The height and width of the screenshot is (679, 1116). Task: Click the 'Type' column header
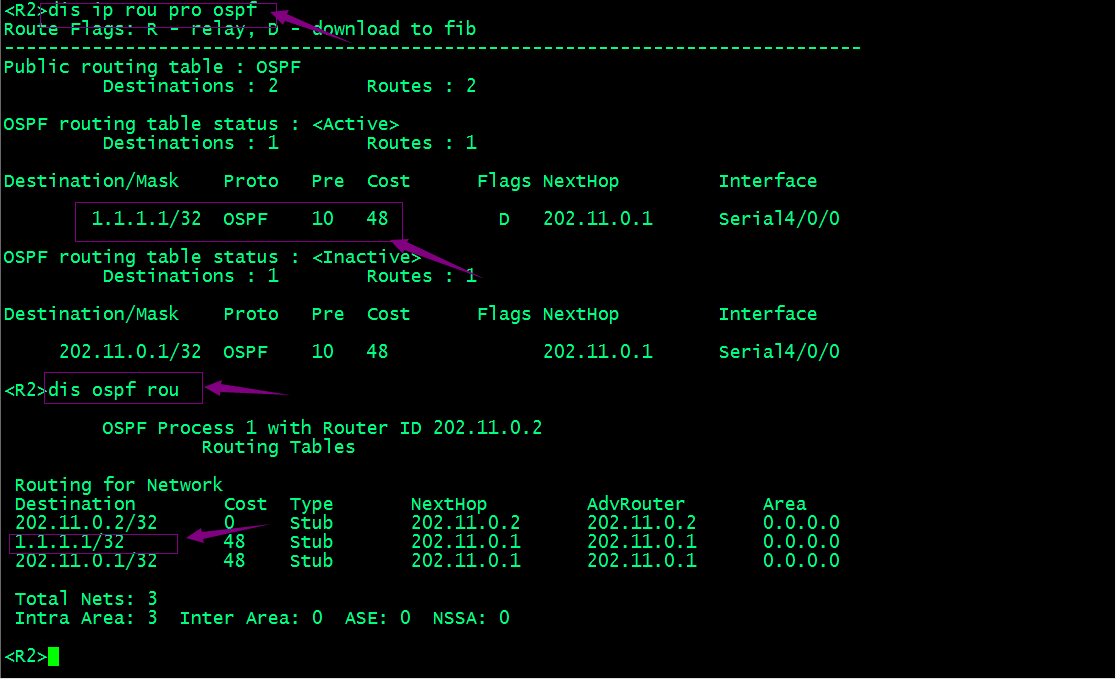[311, 505]
